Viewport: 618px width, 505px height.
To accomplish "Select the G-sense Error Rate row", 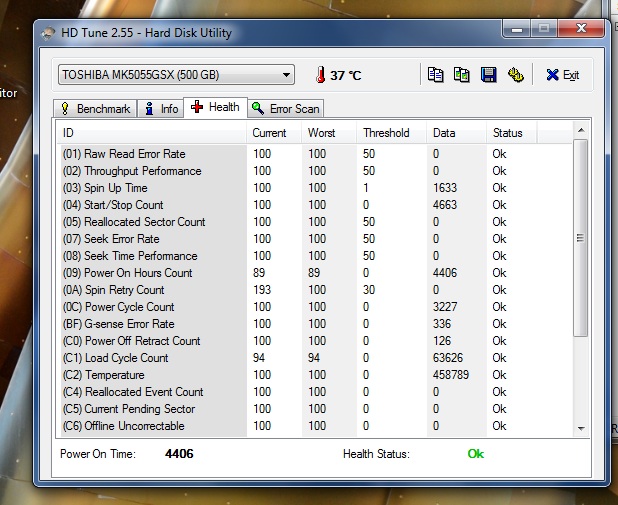I will tap(315, 324).
